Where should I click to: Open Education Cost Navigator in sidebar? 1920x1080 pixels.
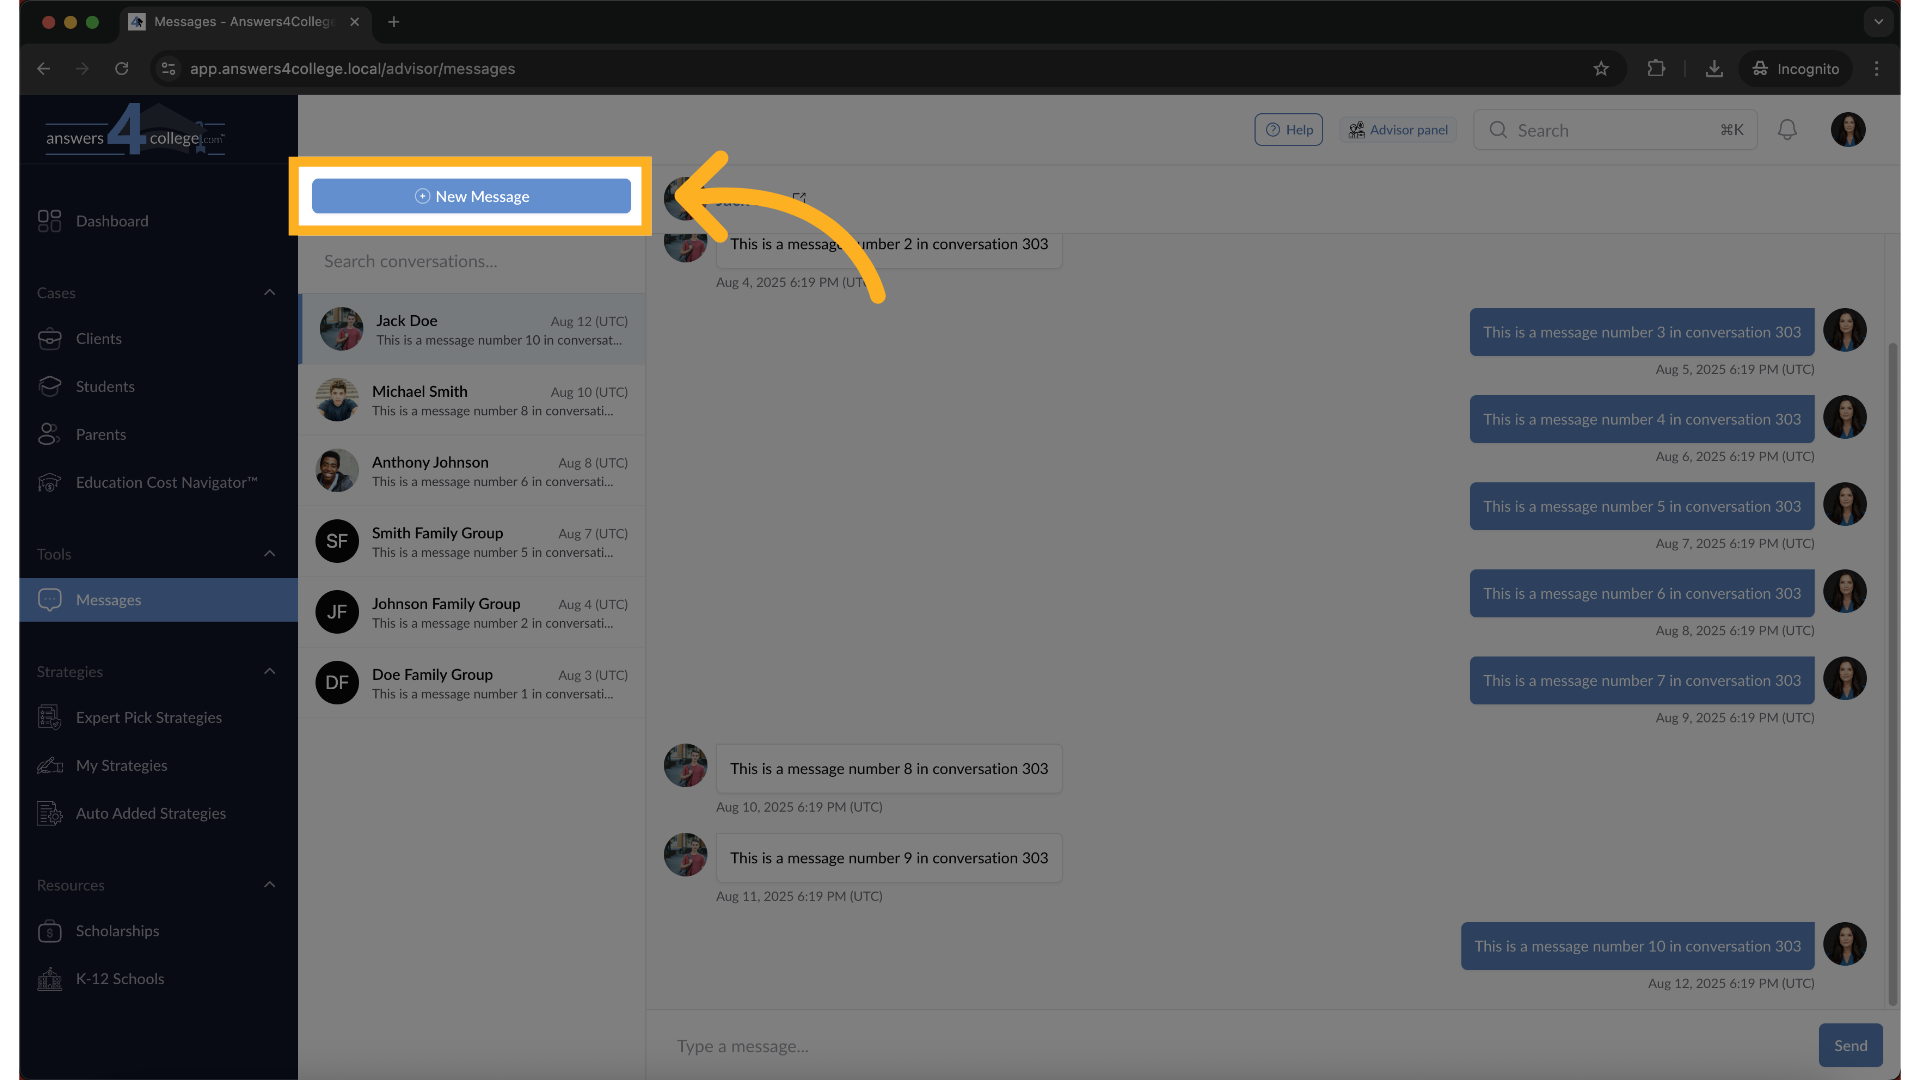[166, 483]
